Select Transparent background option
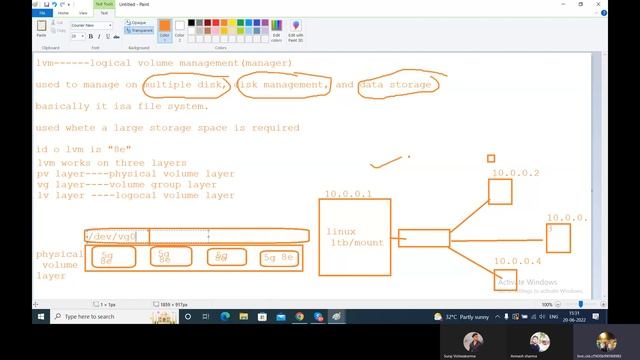The width and height of the screenshot is (640, 360). pos(139,30)
